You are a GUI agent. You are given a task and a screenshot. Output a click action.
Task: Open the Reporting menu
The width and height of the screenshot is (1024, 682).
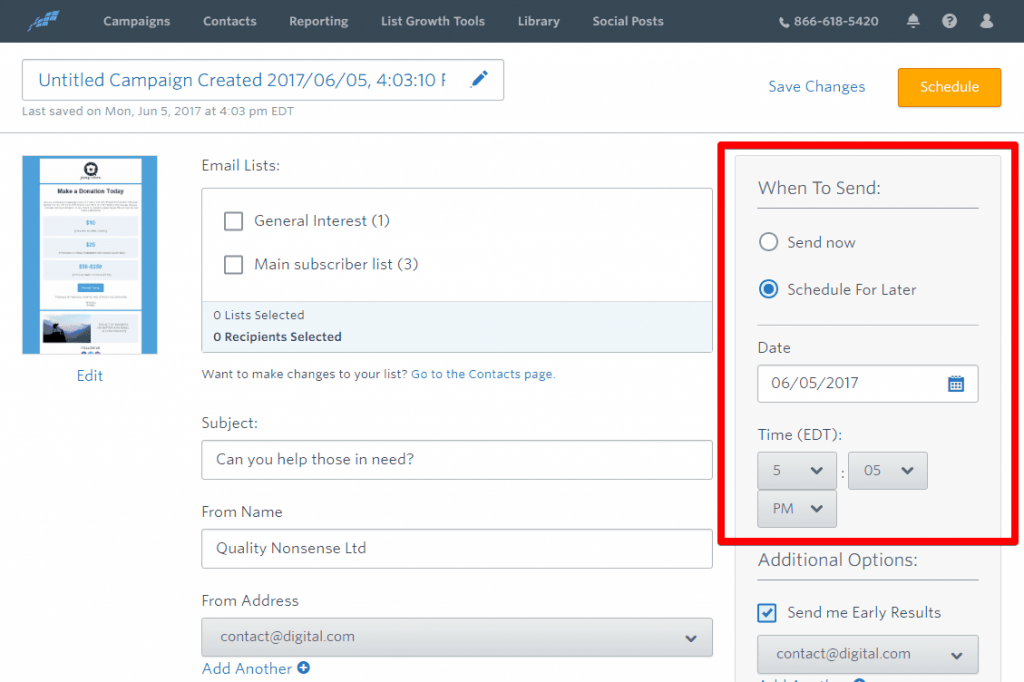click(318, 21)
